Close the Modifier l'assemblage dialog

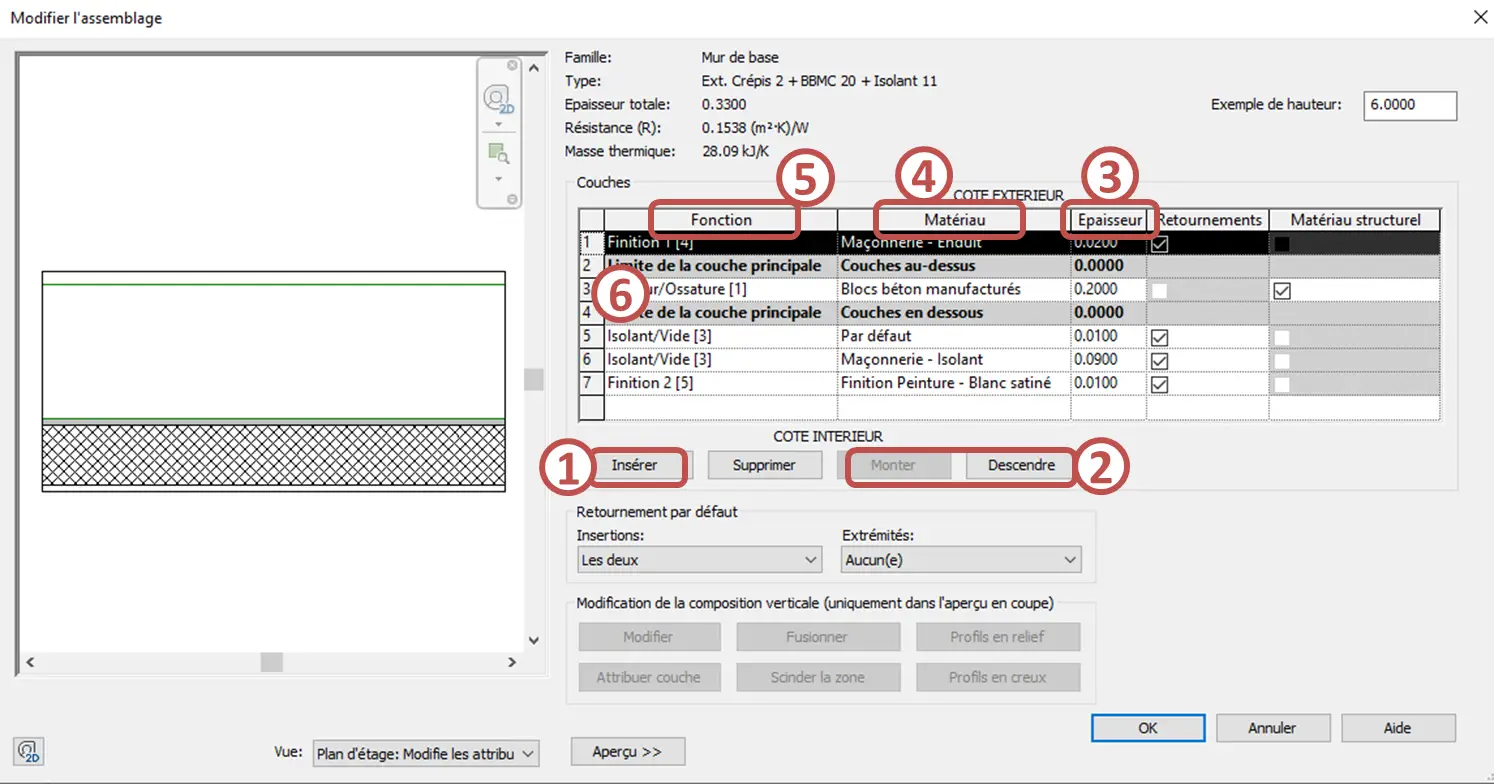point(1480,17)
